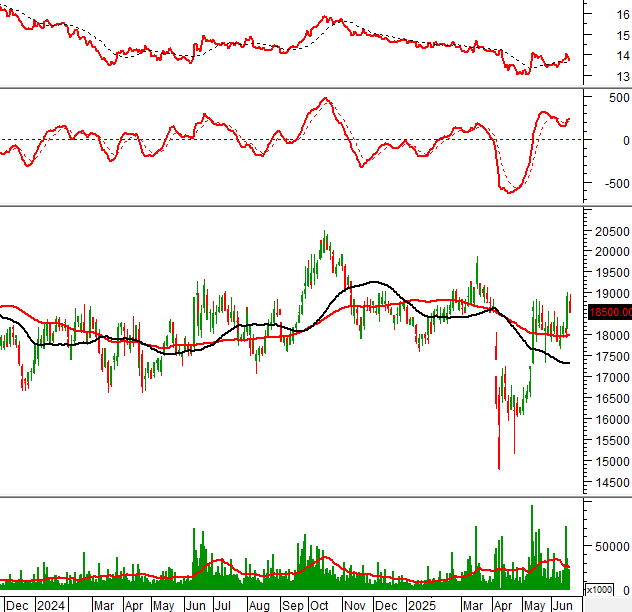The height and width of the screenshot is (612, 632).
Task: Click the 2024 year label on time axis
Action: coord(51,606)
